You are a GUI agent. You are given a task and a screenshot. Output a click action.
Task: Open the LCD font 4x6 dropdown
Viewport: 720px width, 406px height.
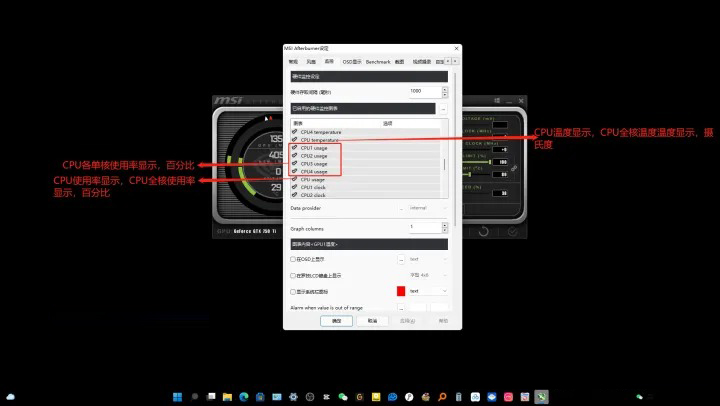[x=428, y=275]
